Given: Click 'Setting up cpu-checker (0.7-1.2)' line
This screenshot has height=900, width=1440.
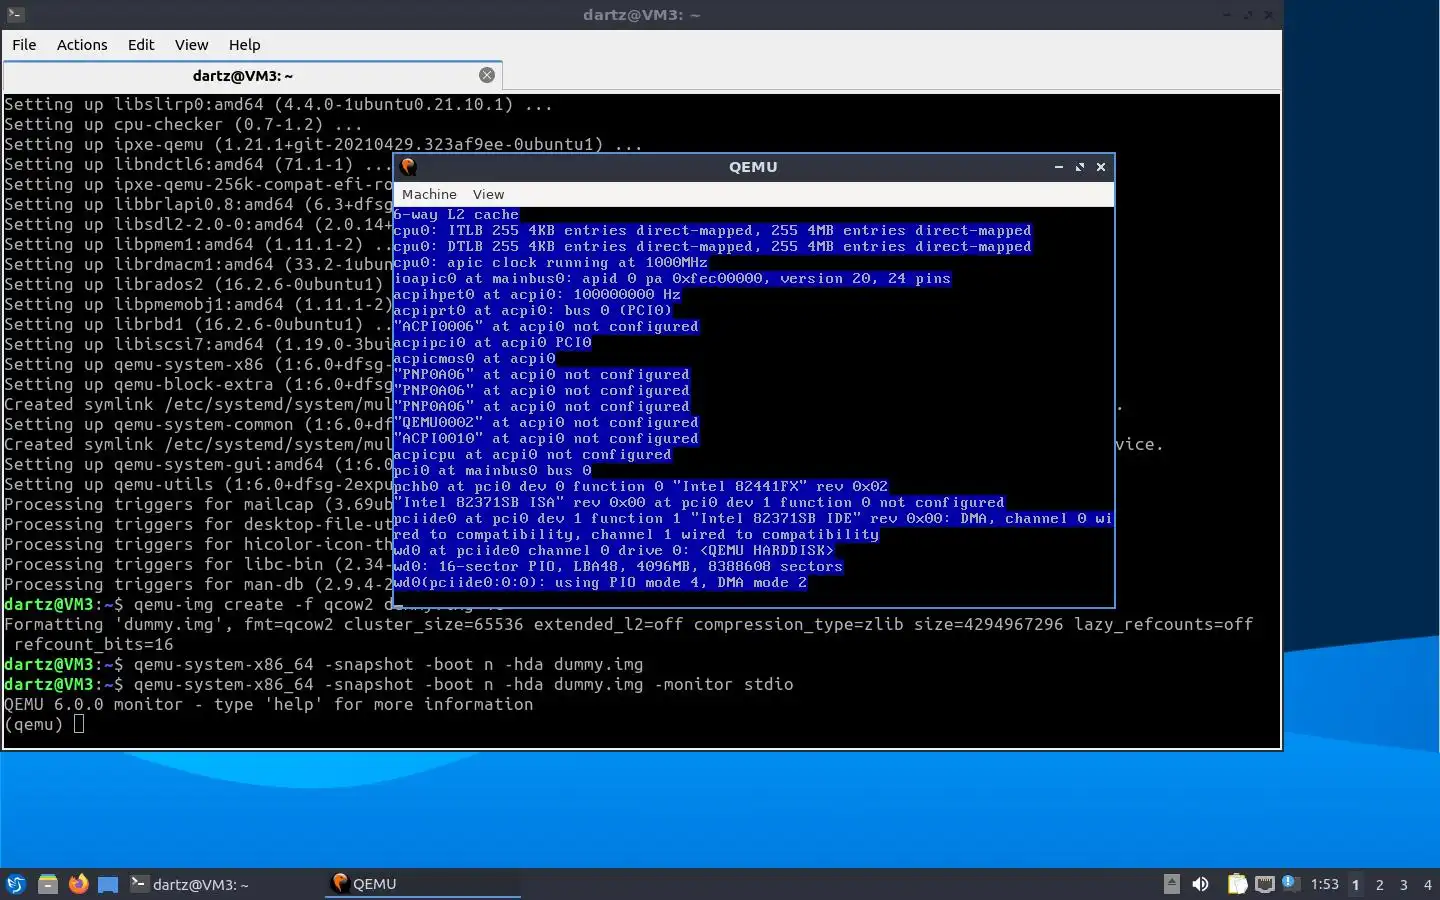Looking at the screenshot, I should coord(183,124).
